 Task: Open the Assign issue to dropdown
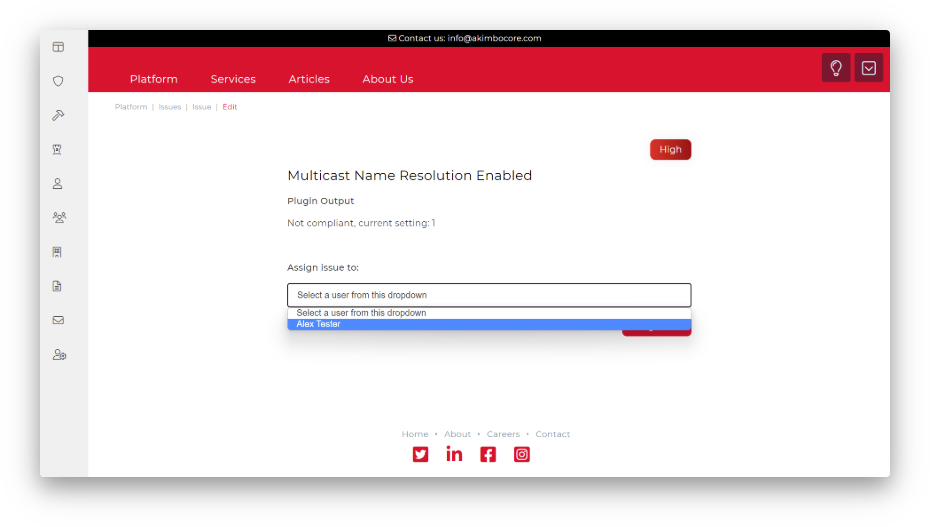pos(489,295)
